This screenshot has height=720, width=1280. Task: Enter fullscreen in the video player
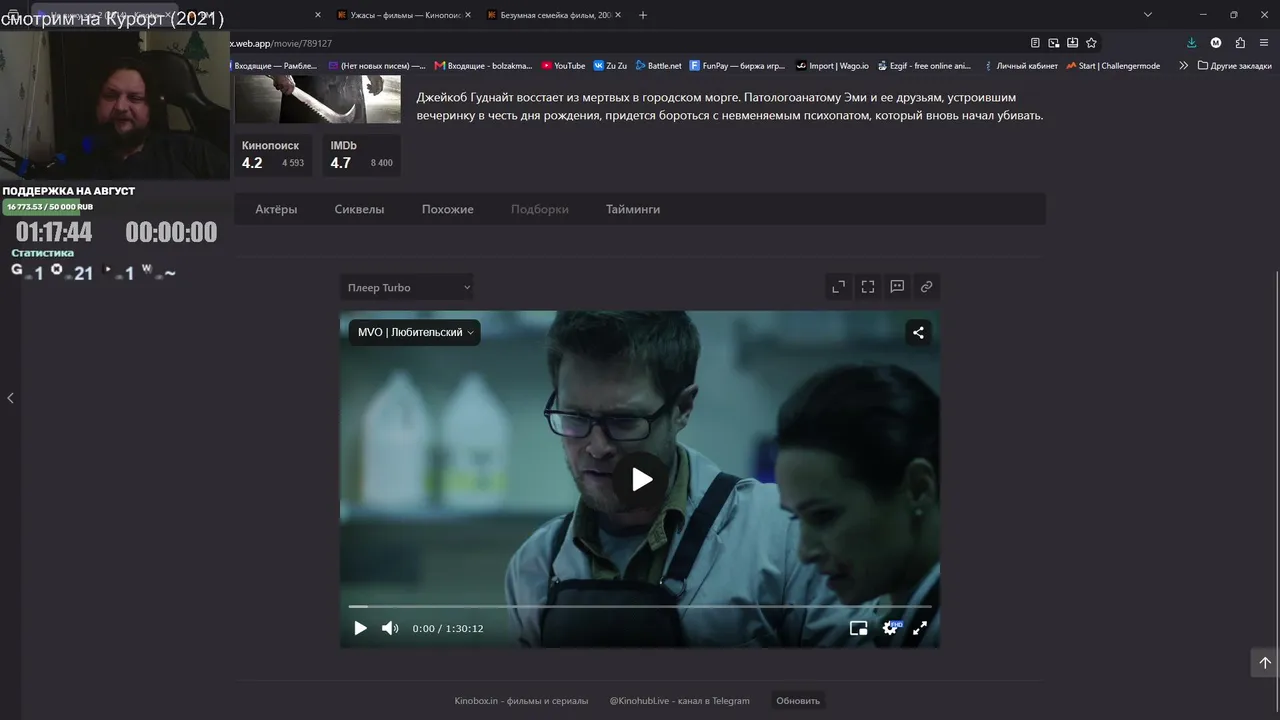point(920,628)
